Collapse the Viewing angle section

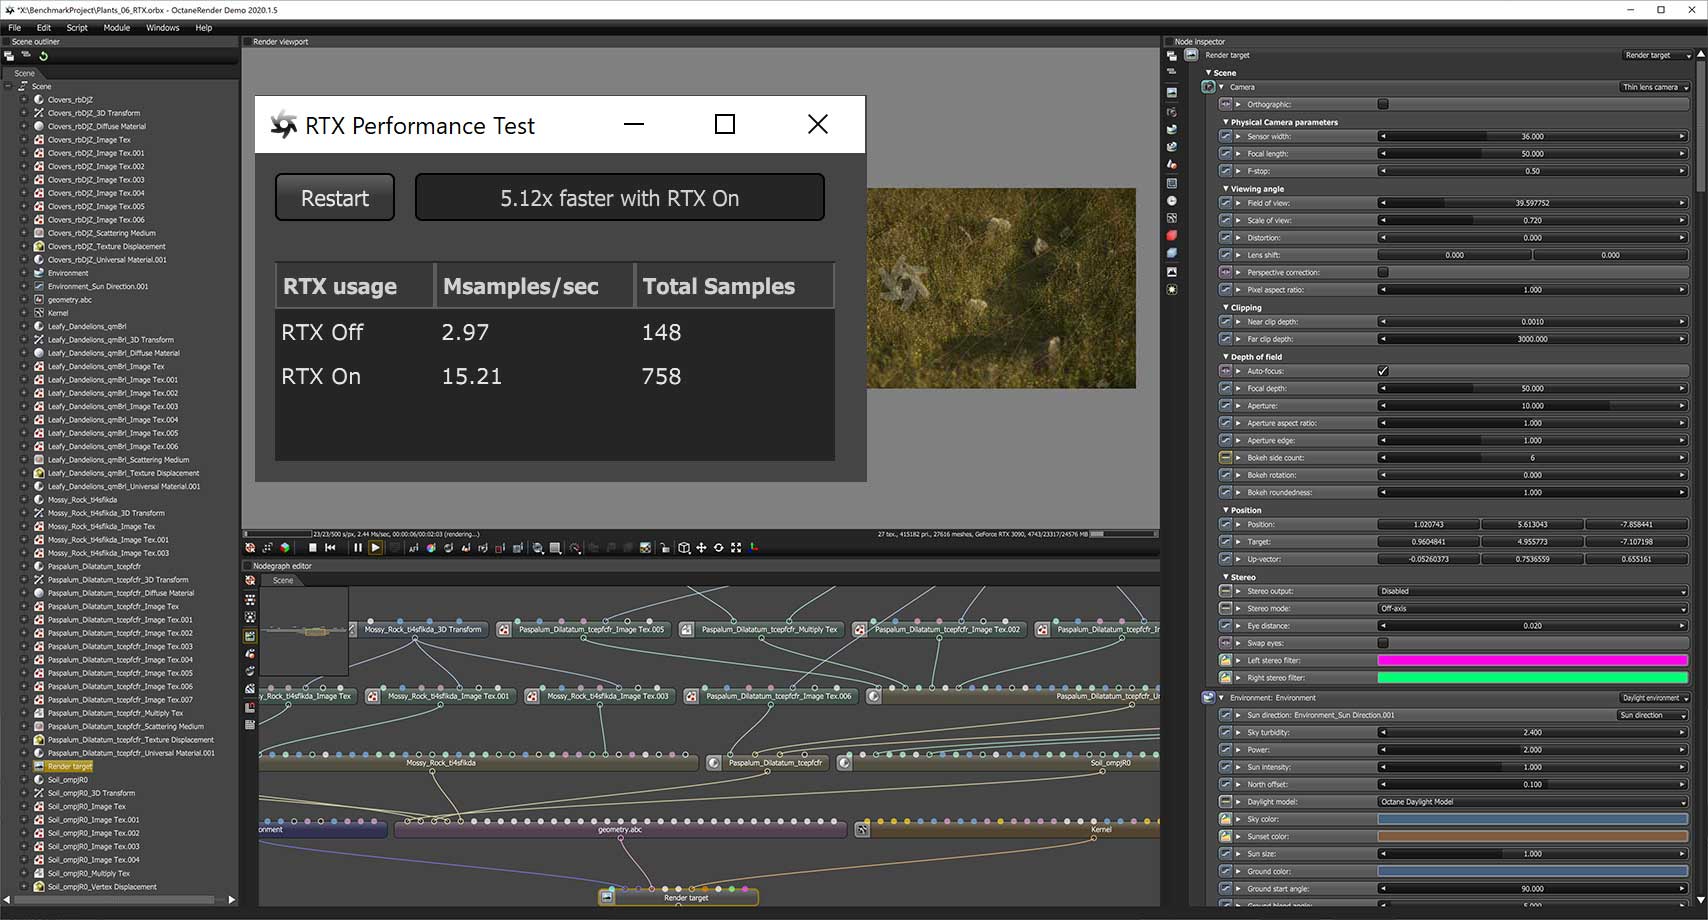1226,188
